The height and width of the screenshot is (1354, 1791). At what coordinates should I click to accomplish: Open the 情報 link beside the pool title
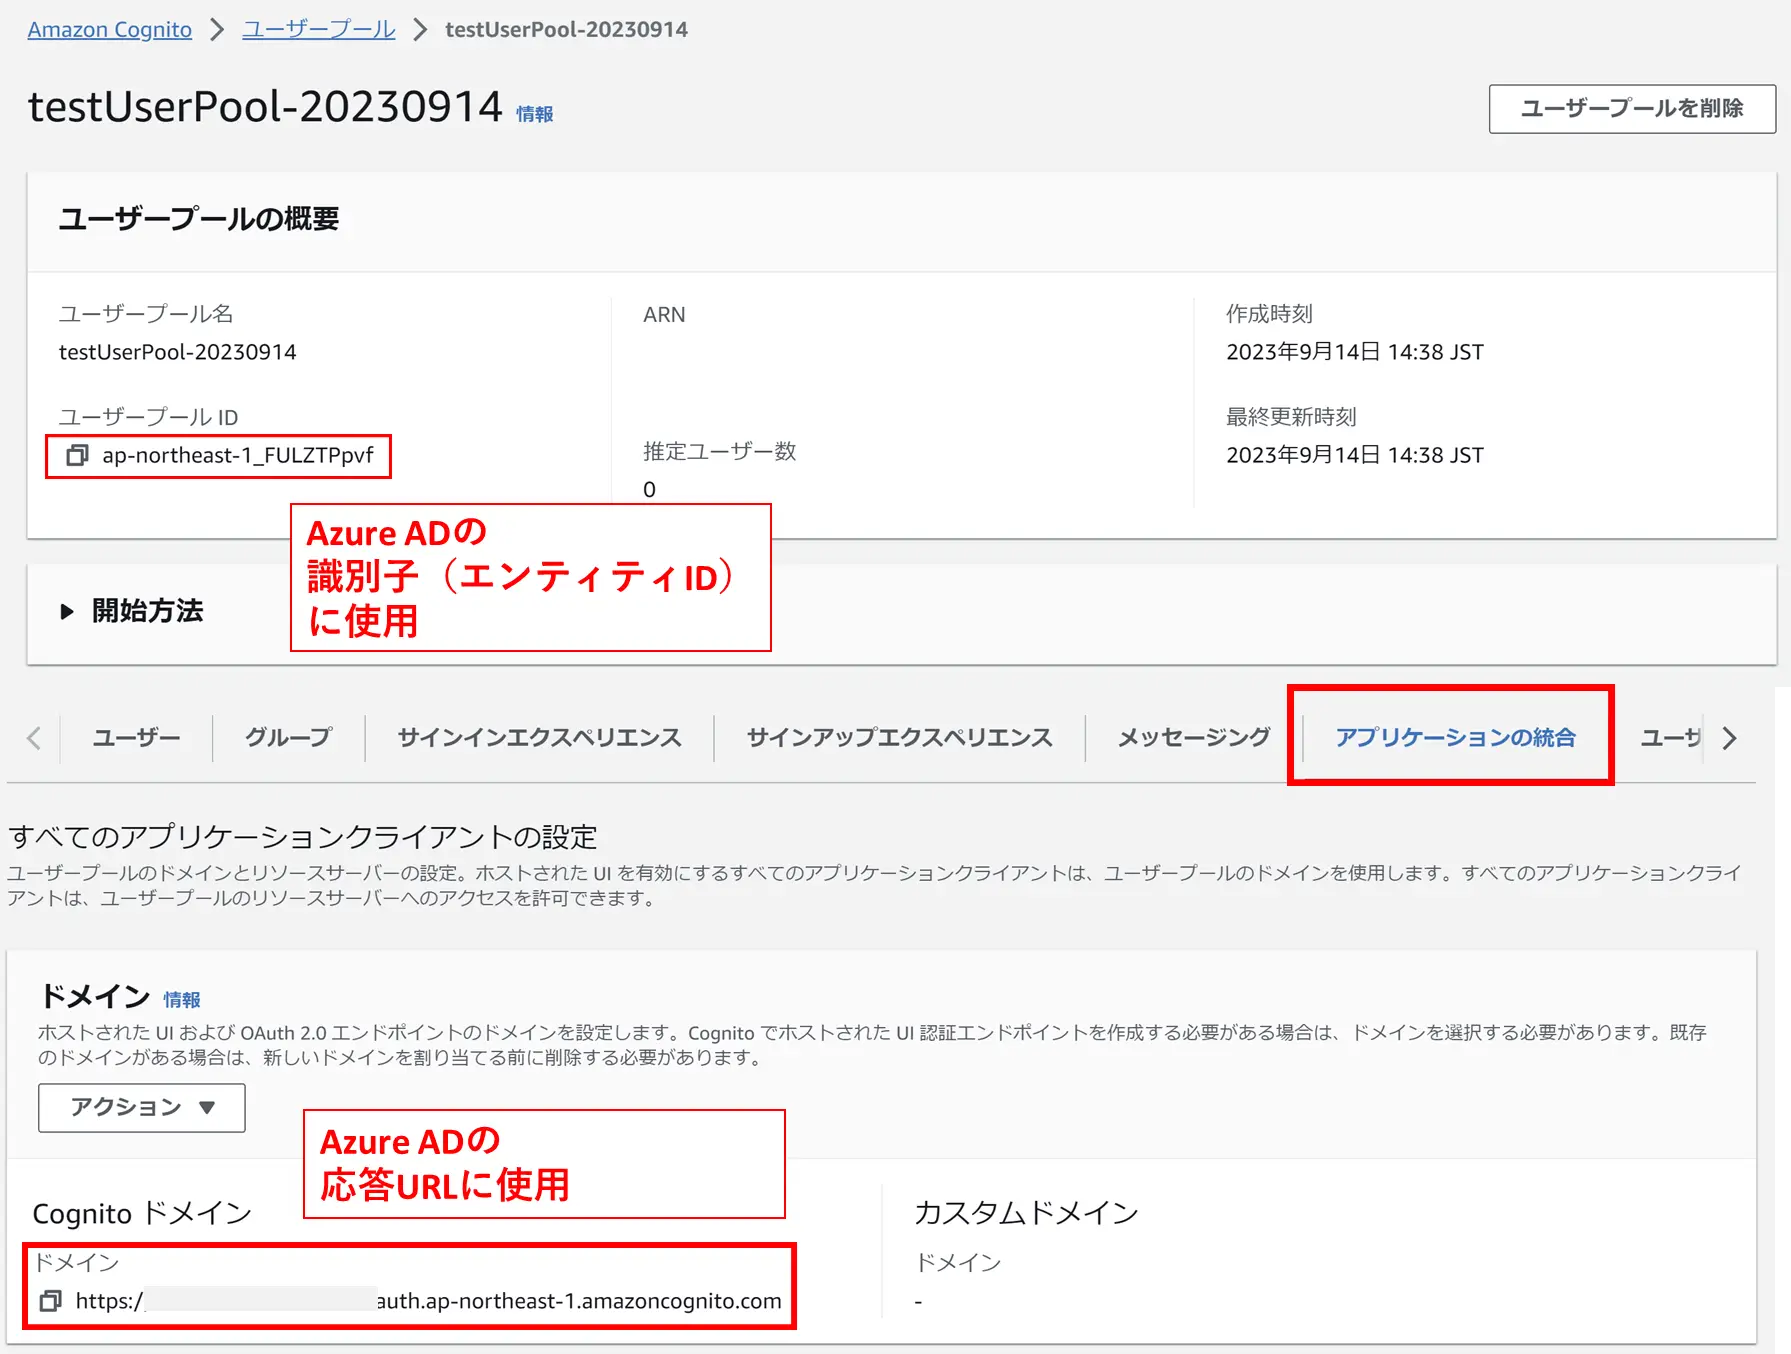(x=535, y=114)
